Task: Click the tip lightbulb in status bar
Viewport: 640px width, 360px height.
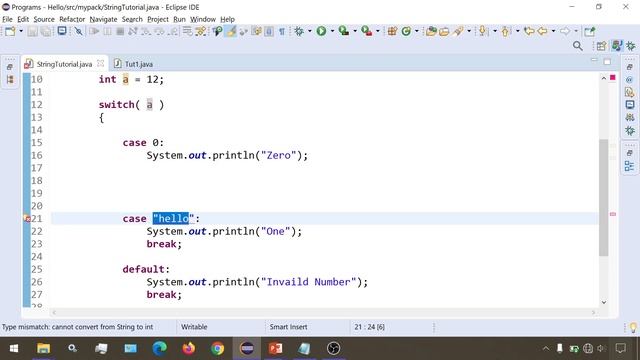Action: [633, 327]
